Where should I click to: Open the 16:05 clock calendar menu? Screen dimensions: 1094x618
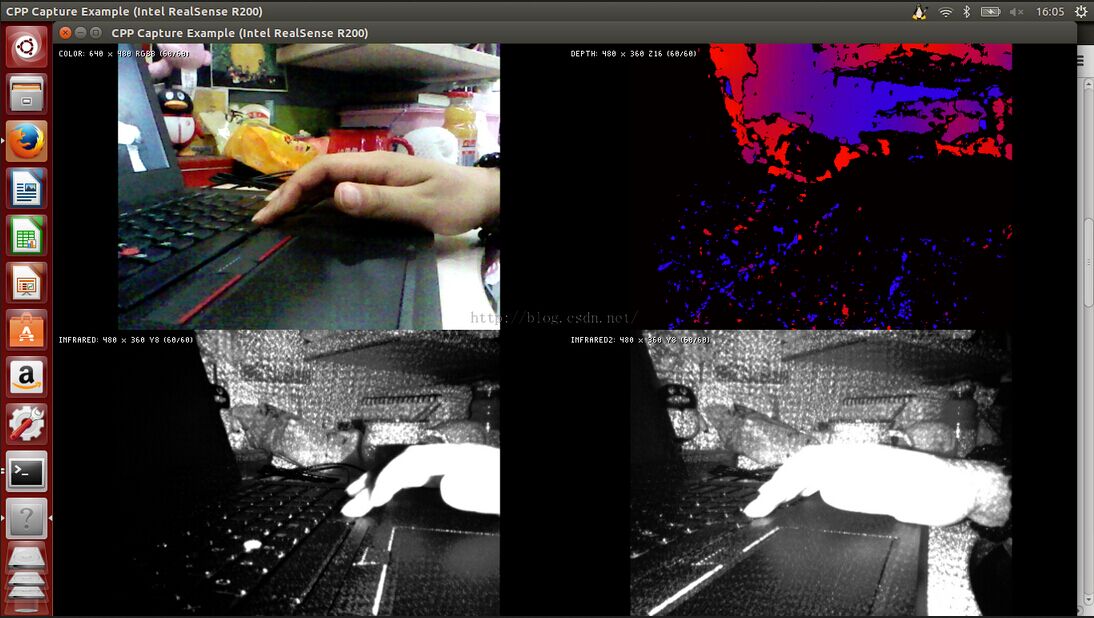click(x=1050, y=12)
